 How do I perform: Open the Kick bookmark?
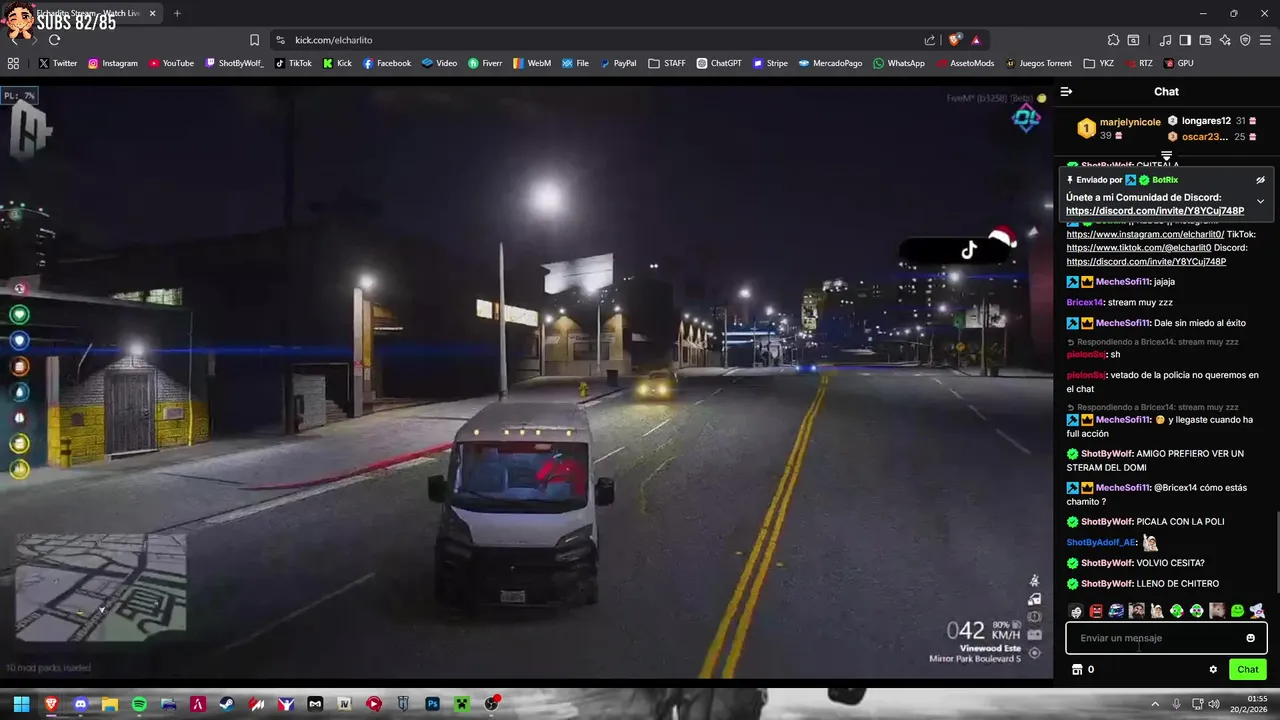[x=337, y=63]
